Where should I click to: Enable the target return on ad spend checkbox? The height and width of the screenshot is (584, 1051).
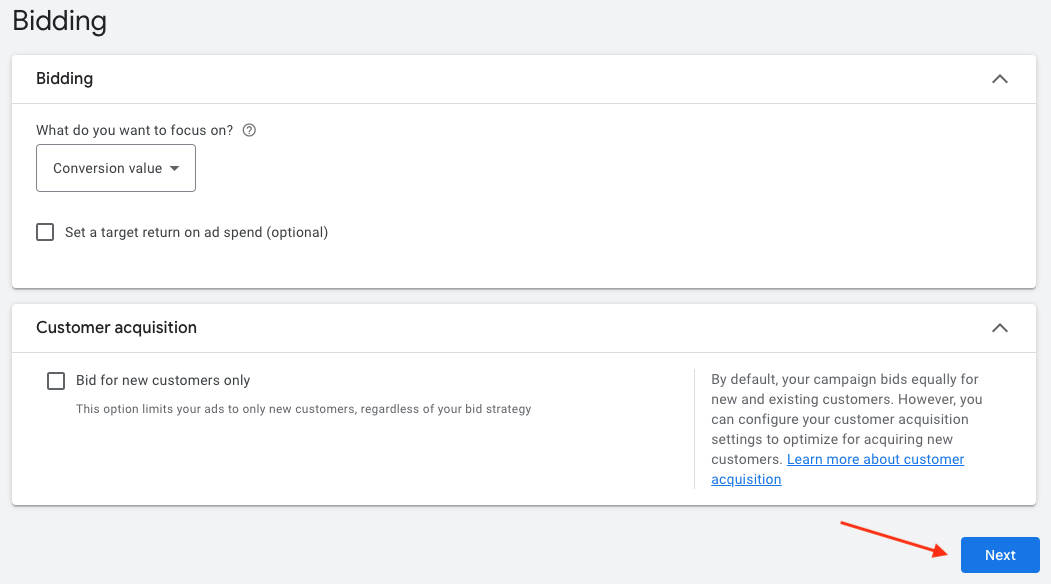[45, 232]
